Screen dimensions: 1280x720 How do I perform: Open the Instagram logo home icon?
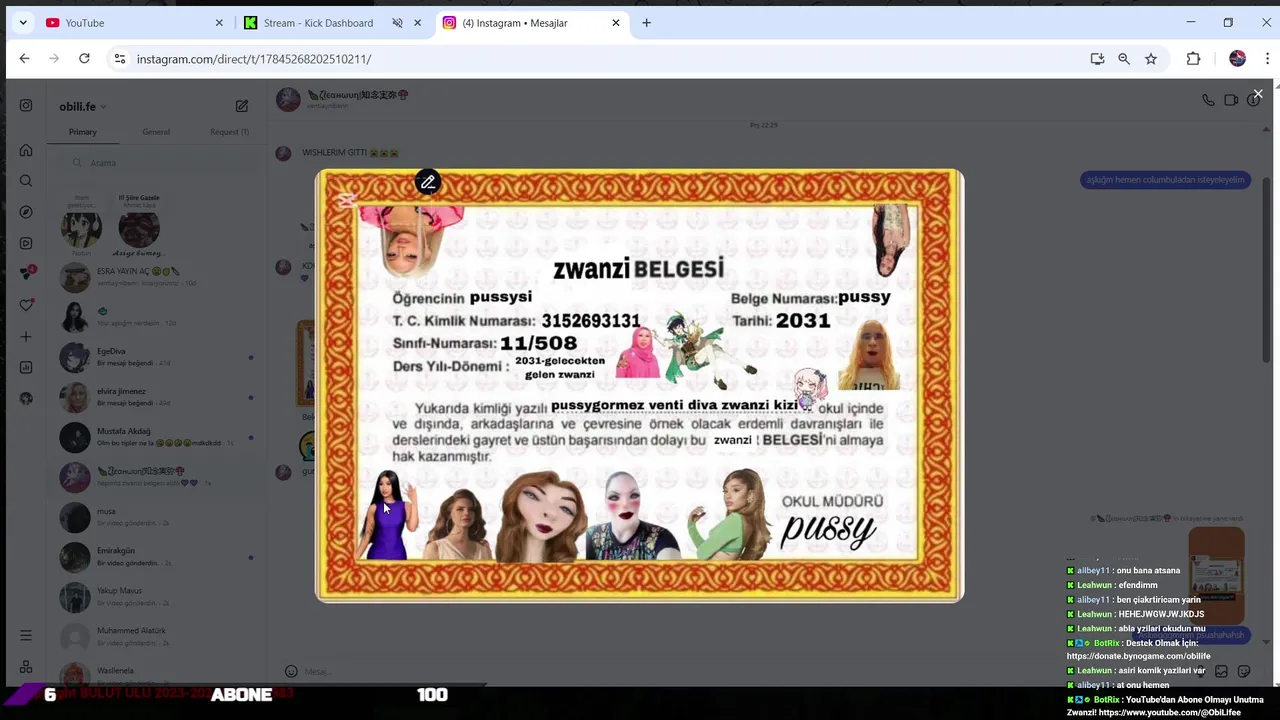point(26,106)
